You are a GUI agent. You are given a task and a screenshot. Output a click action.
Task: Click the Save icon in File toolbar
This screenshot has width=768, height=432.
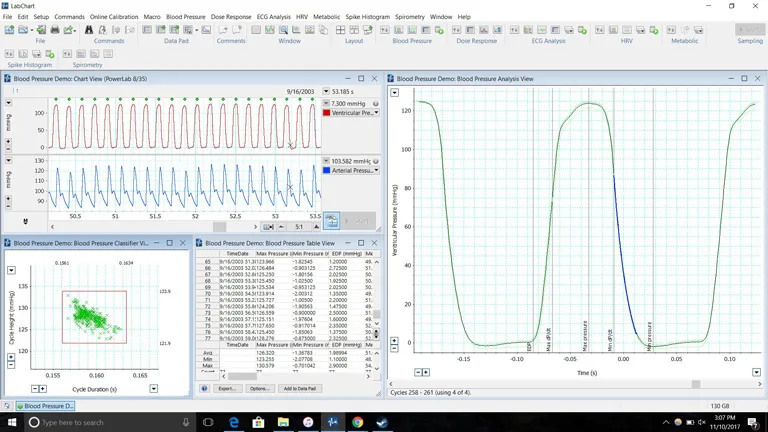[40, 30]
